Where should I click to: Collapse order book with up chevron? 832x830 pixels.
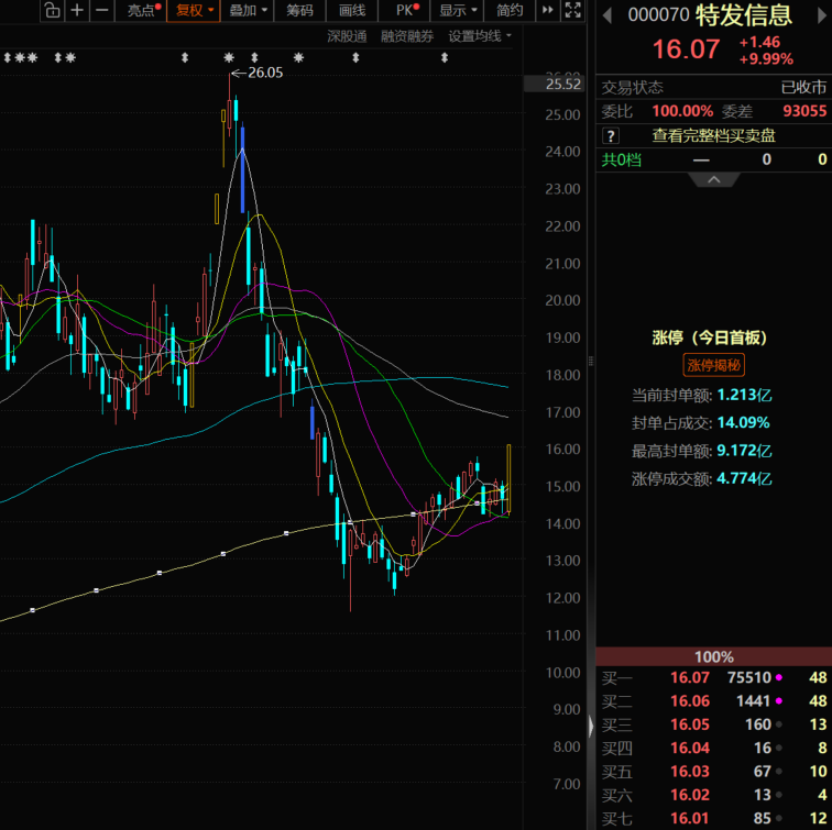click(714, 180)
